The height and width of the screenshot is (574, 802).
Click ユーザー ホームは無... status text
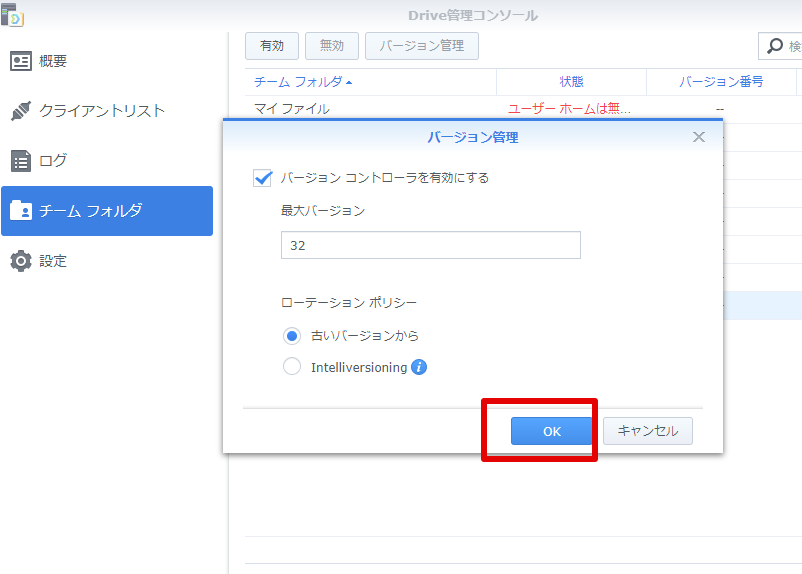(569, 109)
